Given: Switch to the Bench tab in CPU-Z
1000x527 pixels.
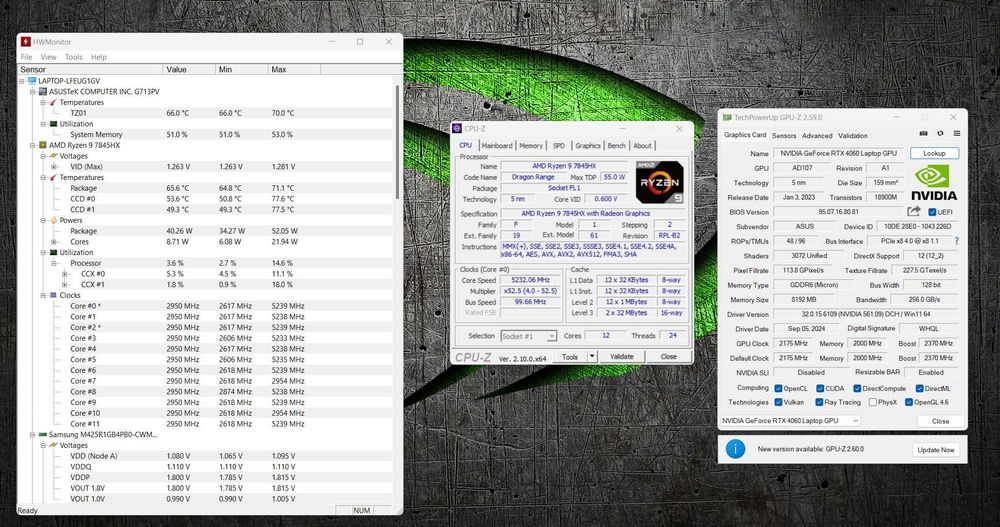Looking at the screenshot, I should 616,146.
